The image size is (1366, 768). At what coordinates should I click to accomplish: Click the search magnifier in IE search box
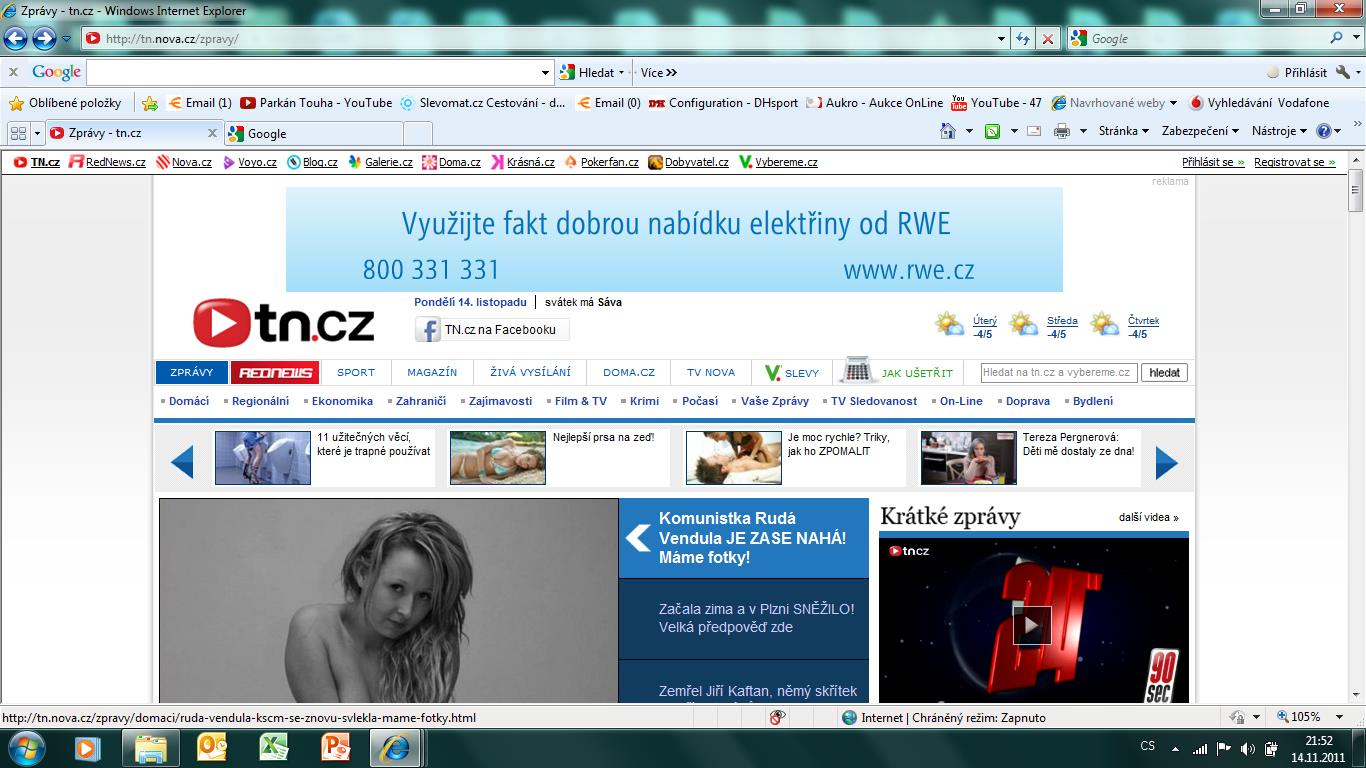[x=1337, y=38]
